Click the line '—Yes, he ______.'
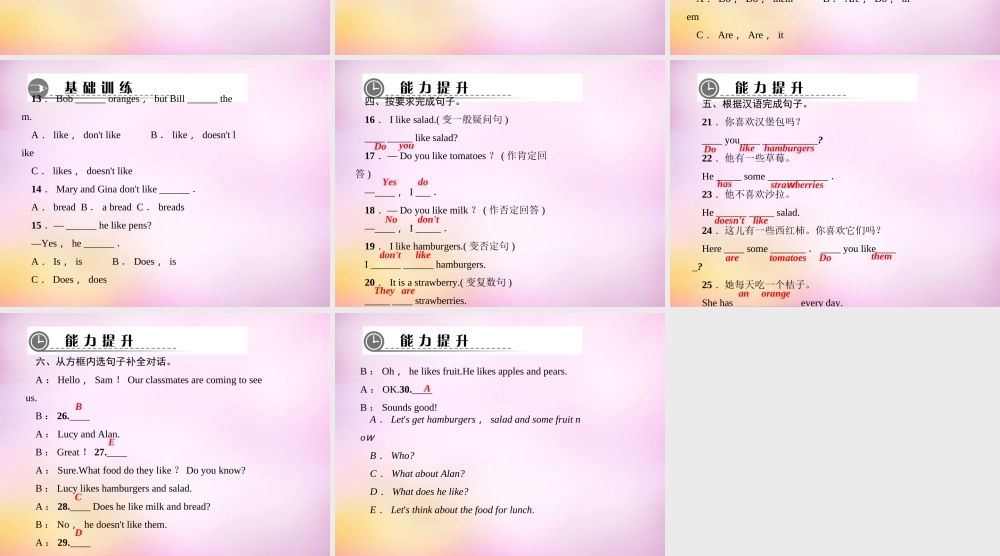This screenshot has width=1000, height=556. click(x=75, y=244)
